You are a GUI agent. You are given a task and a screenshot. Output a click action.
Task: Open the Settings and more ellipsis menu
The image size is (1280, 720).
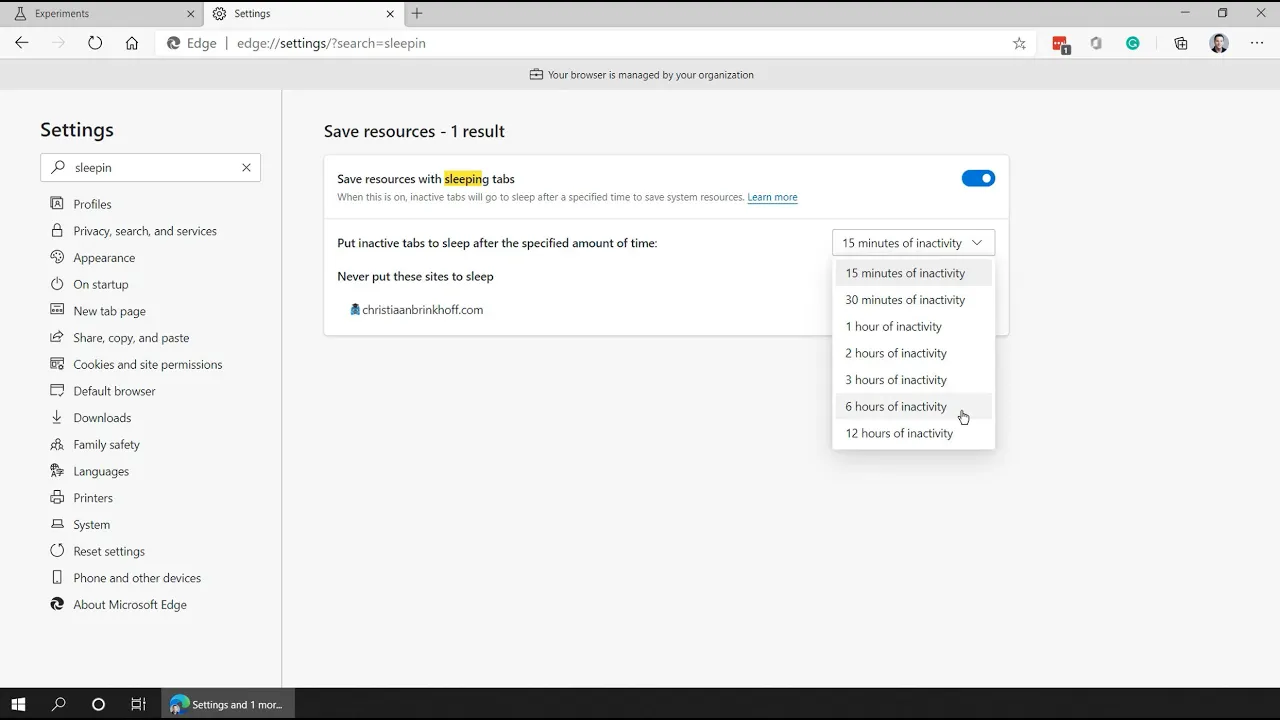point(1257,43)
